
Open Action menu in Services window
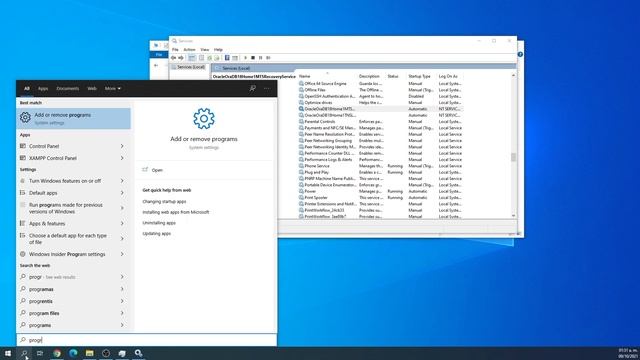(x=189, y=49)
